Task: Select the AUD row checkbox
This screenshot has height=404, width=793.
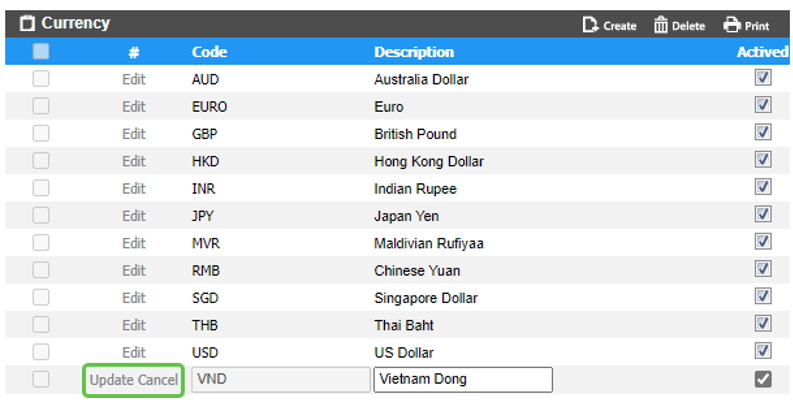Action: point(41,79)
